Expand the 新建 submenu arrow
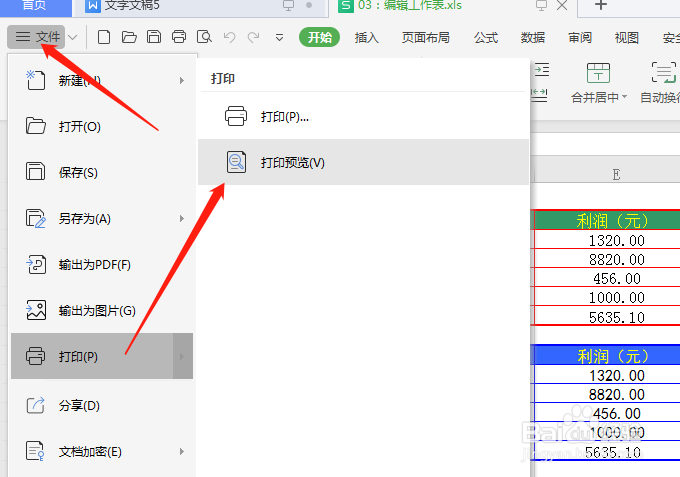The height and width of the screenshot is (477, 680). coord(182,81)
